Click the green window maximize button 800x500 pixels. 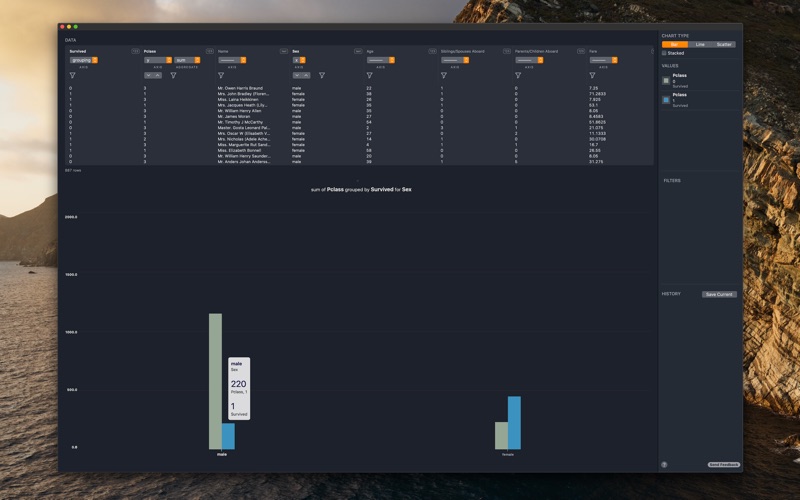click(76, 27)
